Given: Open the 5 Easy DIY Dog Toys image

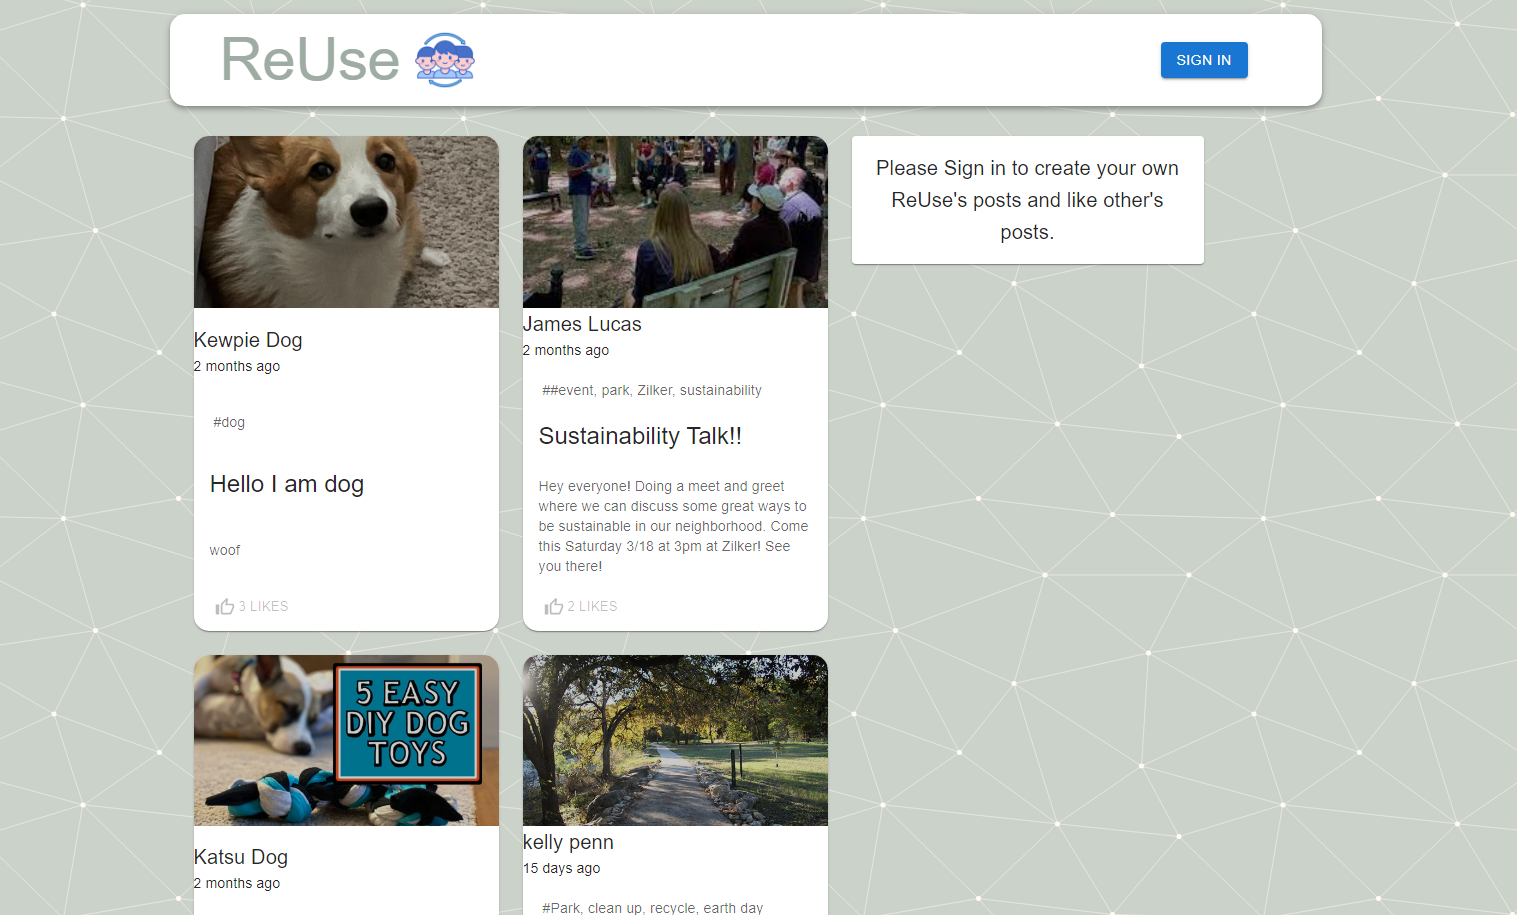Looking at the screenshot, I should [x=346, y=740].
